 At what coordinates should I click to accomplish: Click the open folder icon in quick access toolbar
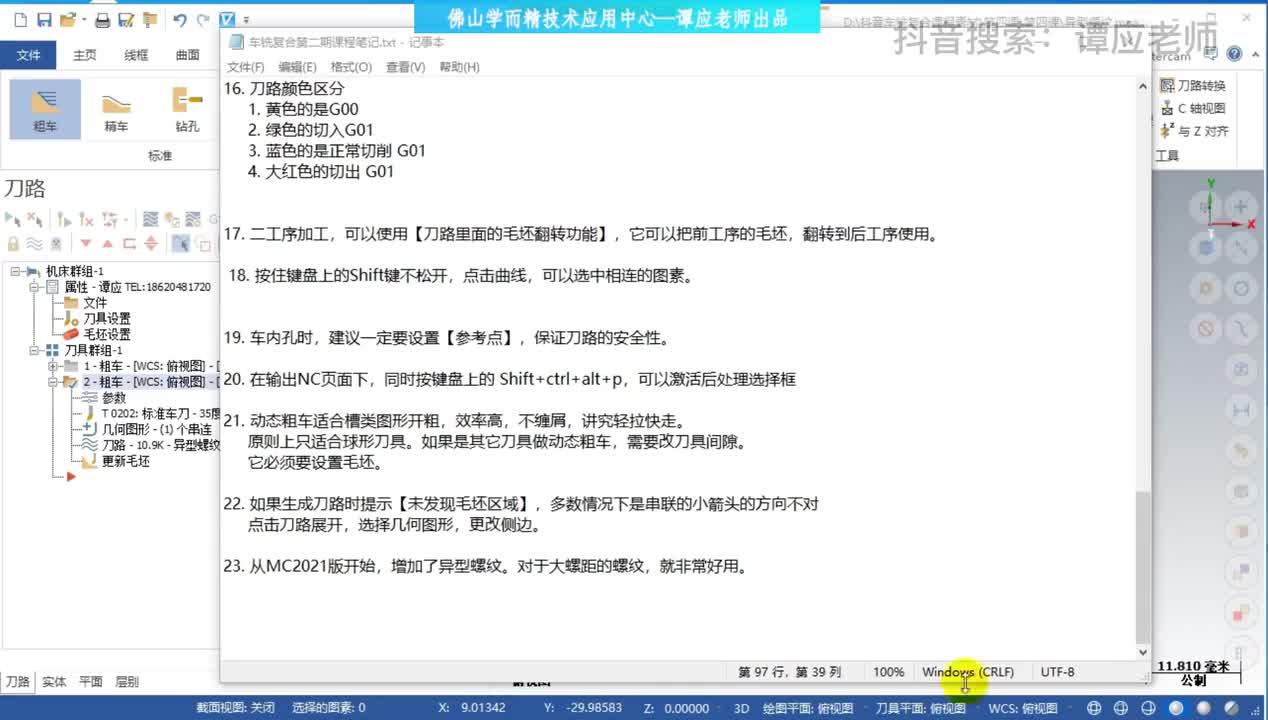point(67,20)
